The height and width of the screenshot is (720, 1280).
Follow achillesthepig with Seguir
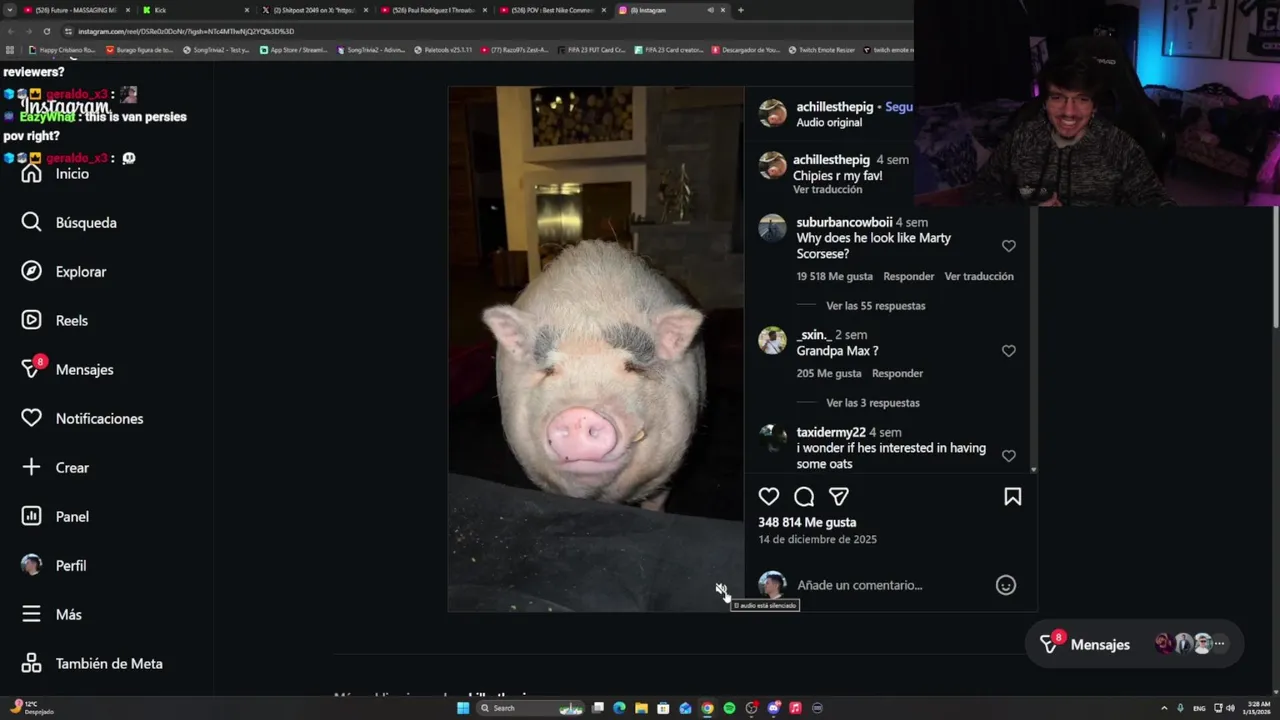pyautogui.click(x=899, y=107)
